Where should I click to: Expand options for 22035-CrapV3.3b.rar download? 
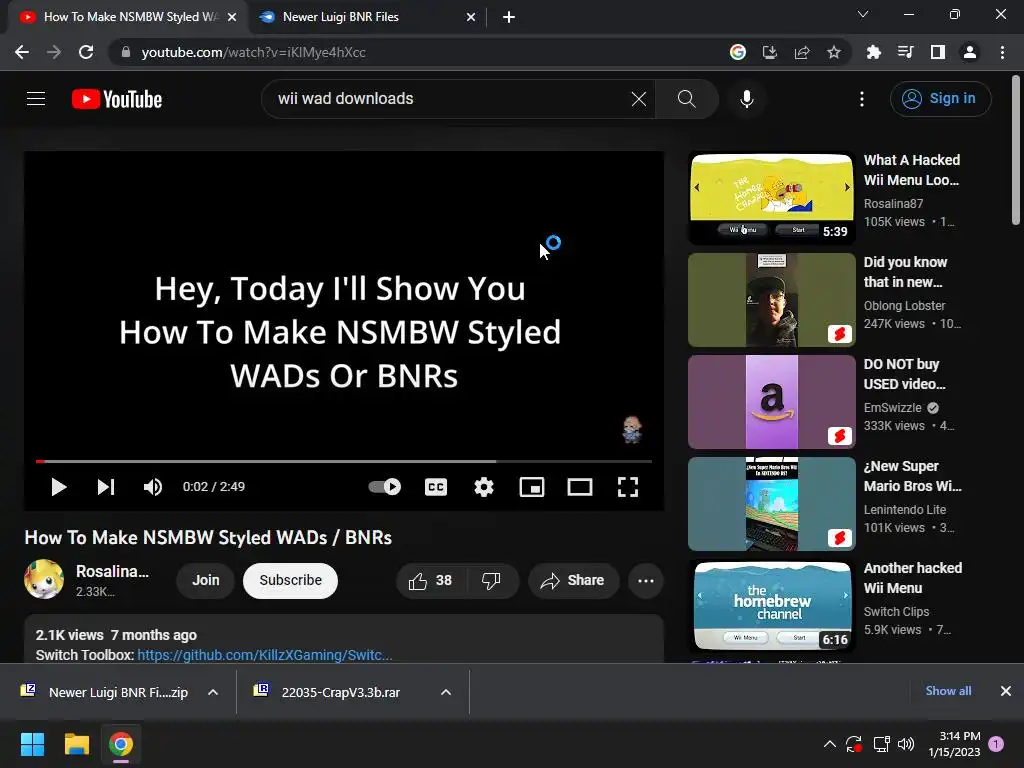pos(446,692)
